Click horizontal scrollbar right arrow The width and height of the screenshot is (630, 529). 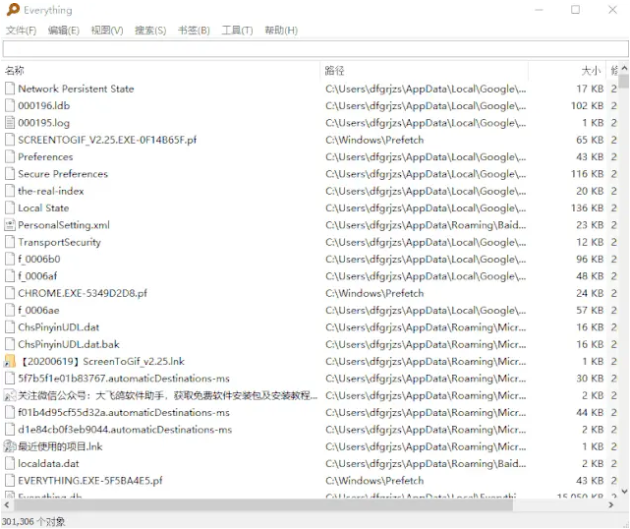click(x=611, y=505)
